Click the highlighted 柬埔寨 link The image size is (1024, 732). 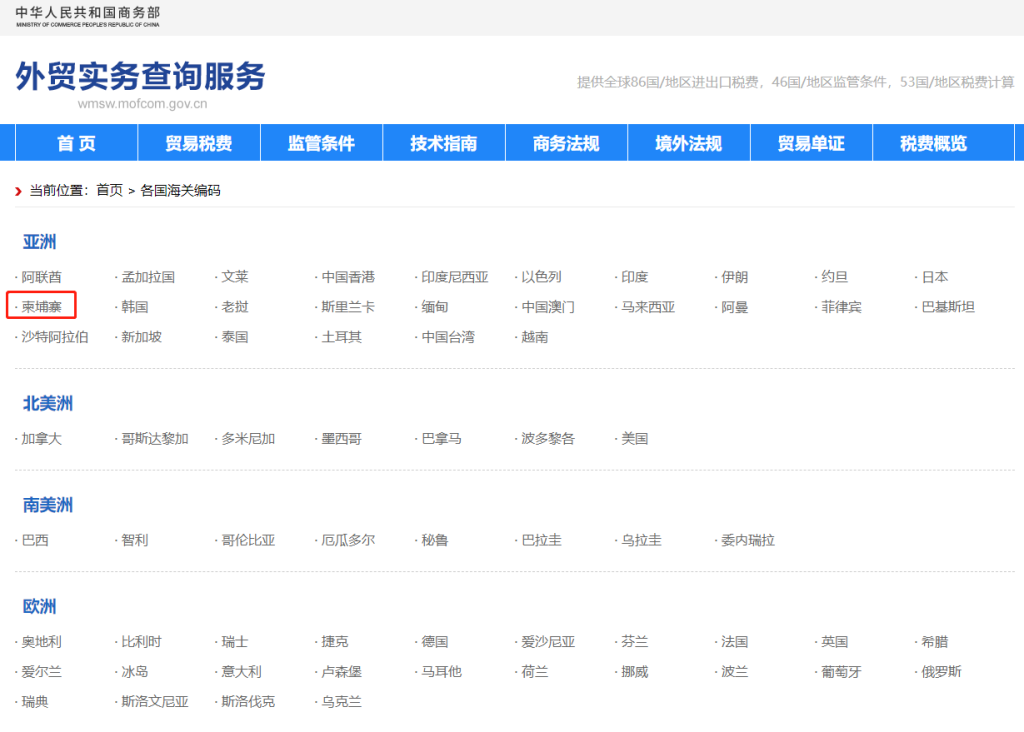pyautogui.click(x=41, y=307)
